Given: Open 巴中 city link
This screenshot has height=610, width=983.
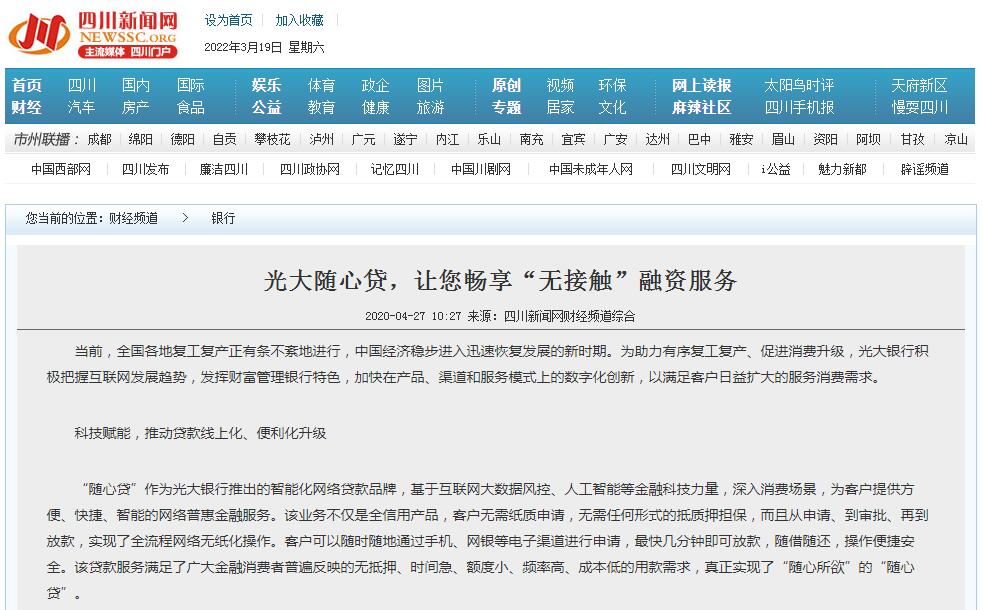Looking at the screenshot, I should coord(700,139).
